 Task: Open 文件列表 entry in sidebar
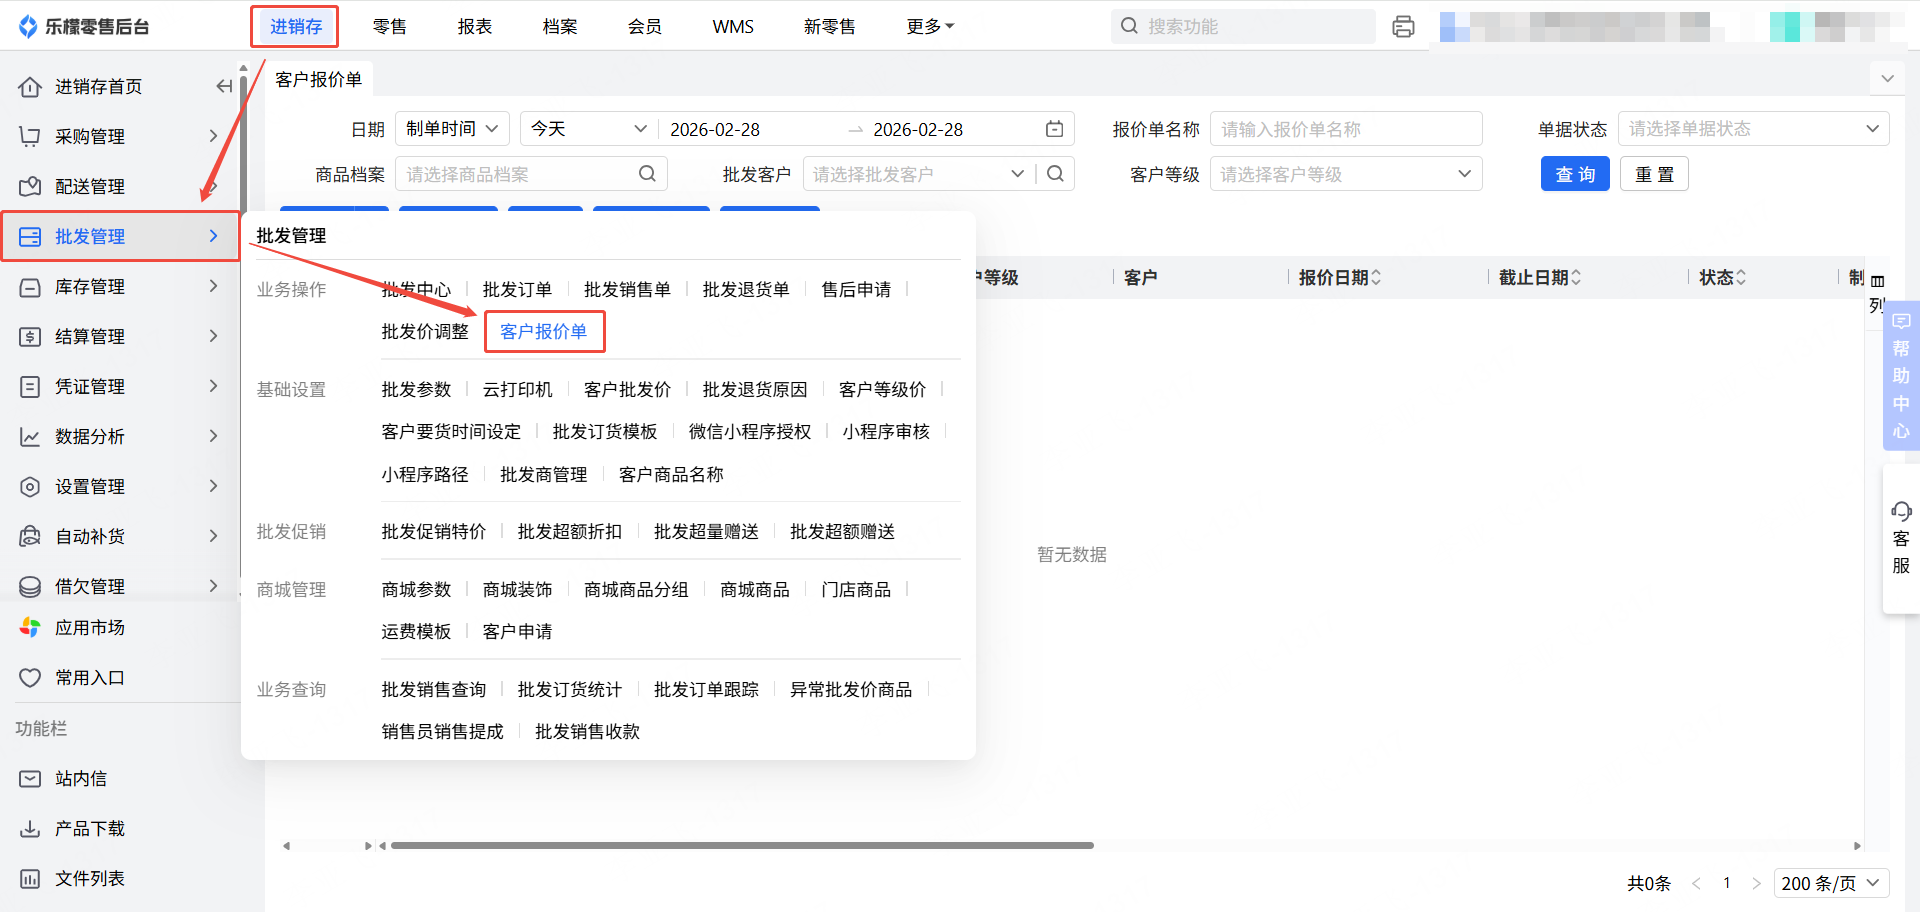pos(72,879)
